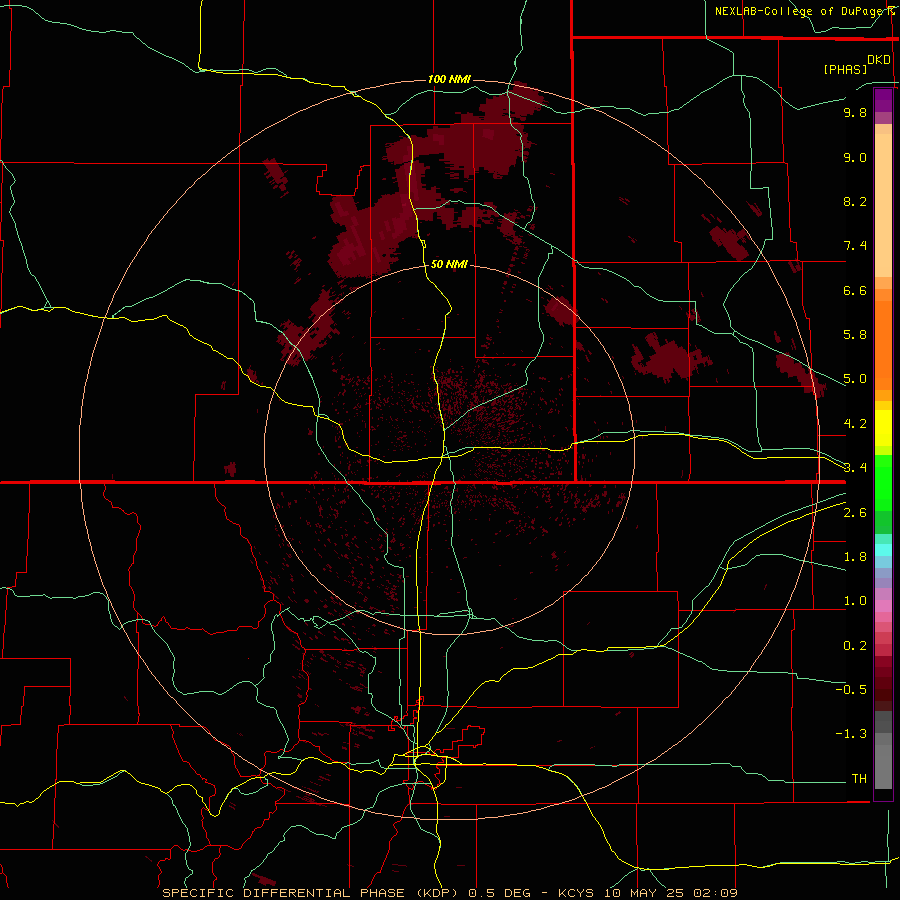Click the 5.8 value on the color scale
This screenshot has height=900, width=900.
click(855, 335)
